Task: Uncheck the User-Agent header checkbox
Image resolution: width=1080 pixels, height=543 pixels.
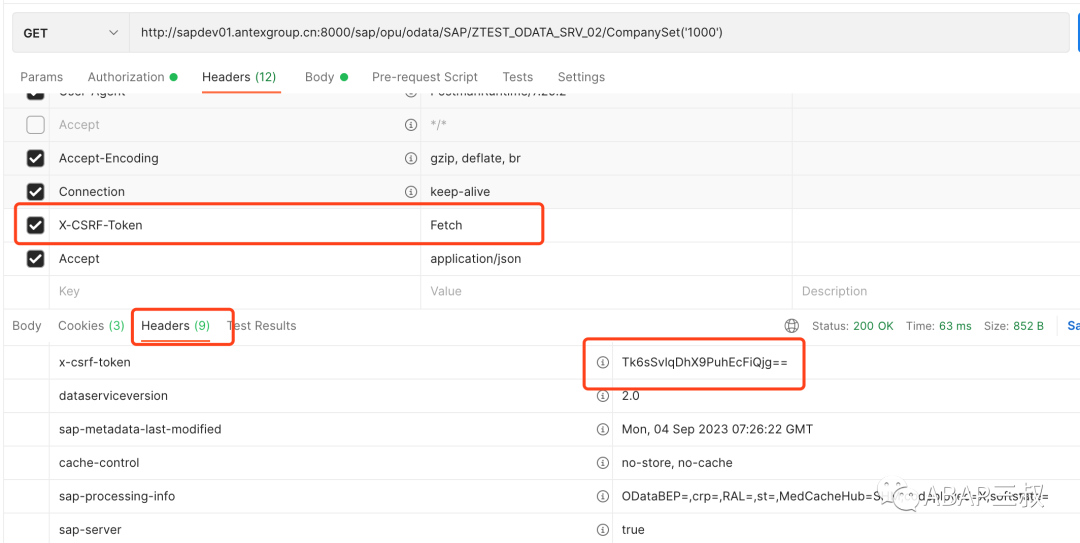Action: pos(35,94)
